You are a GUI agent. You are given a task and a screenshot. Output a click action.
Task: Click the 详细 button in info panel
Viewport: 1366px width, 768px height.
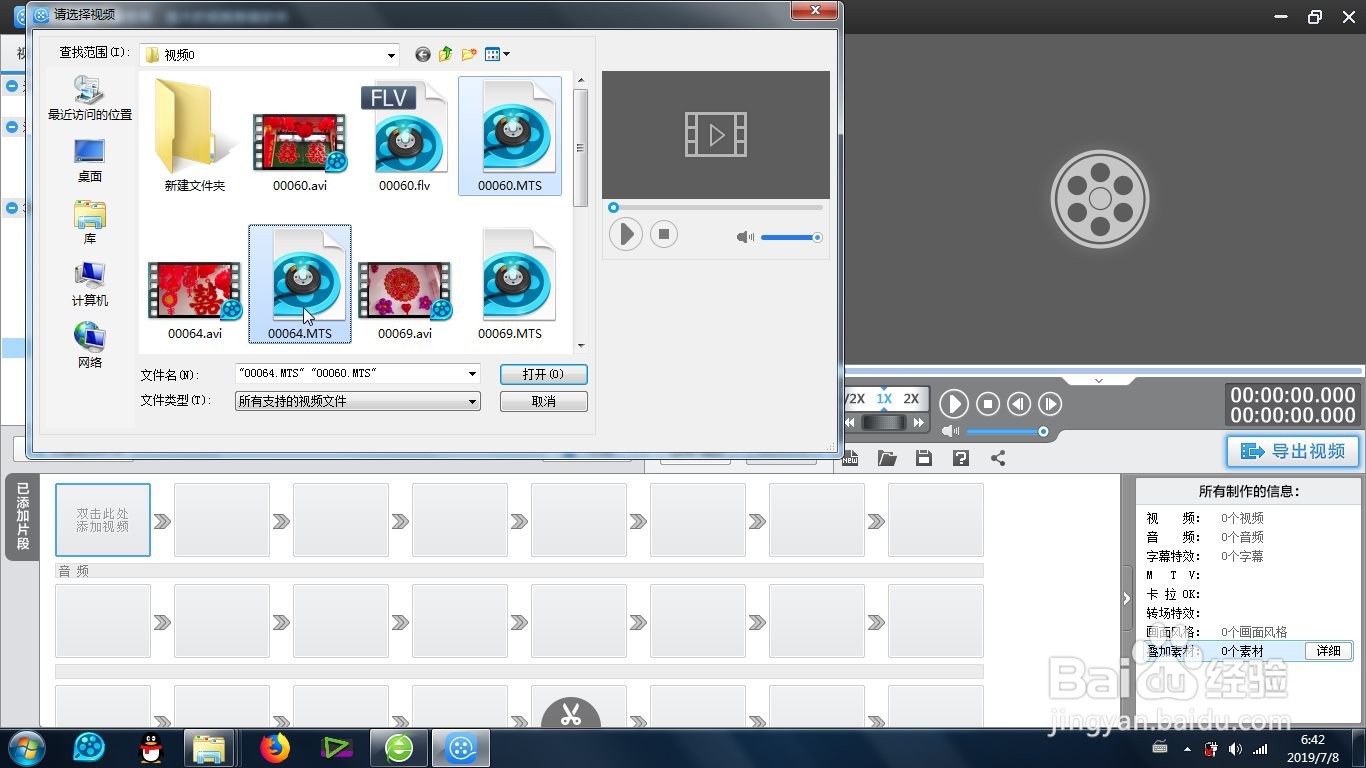tap(1328, 651)
